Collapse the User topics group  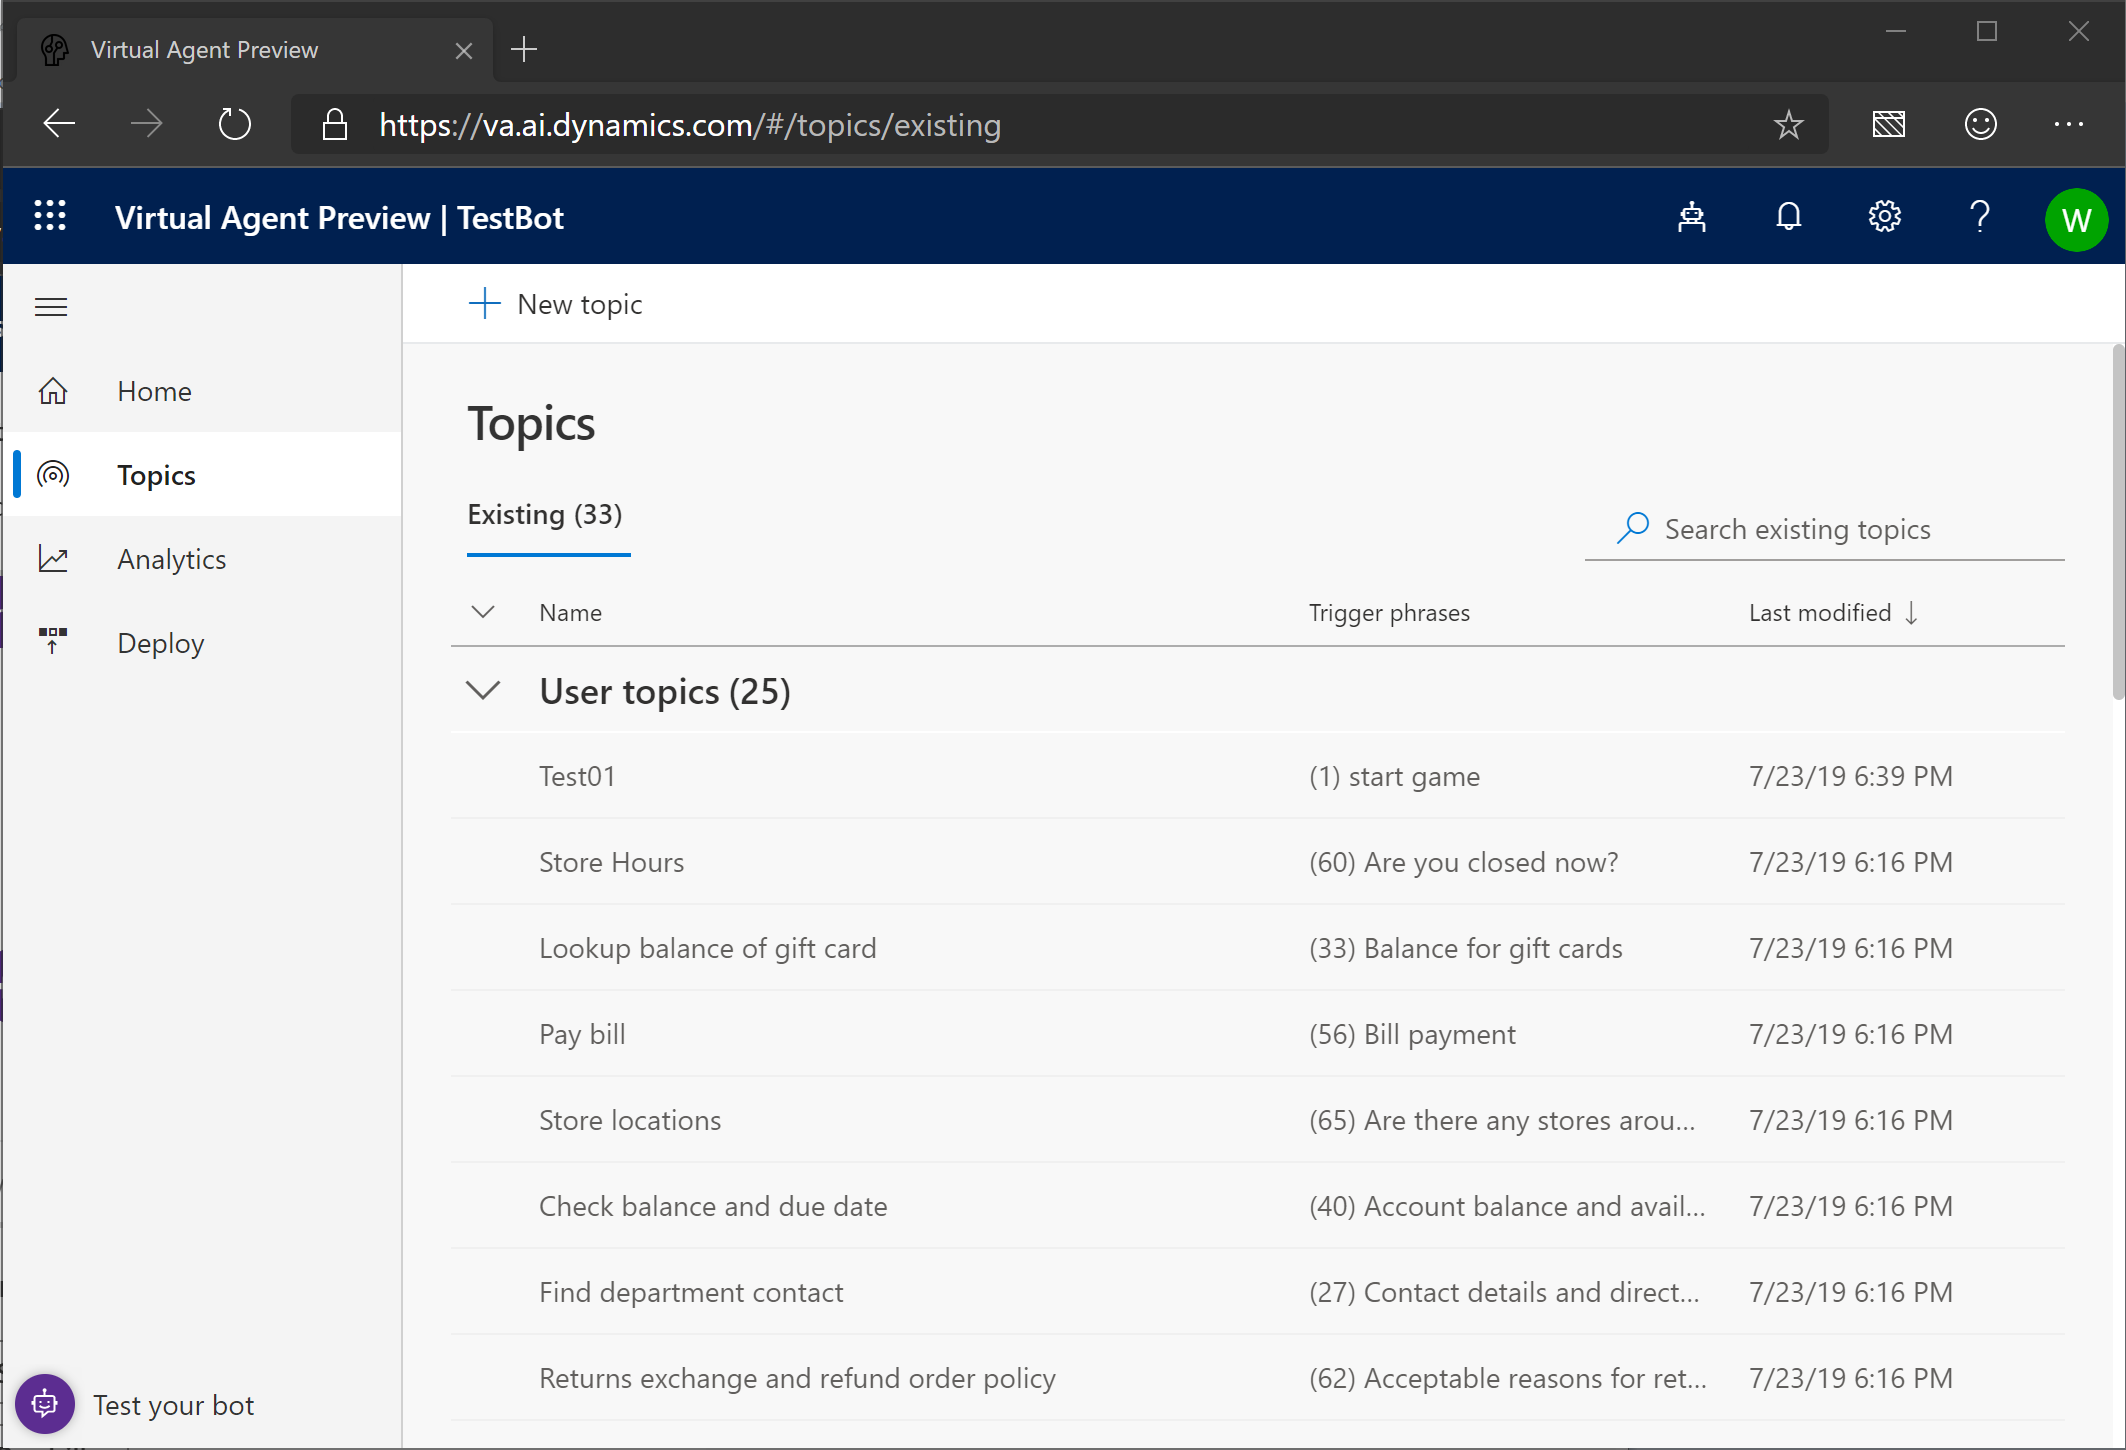[483, 690]
